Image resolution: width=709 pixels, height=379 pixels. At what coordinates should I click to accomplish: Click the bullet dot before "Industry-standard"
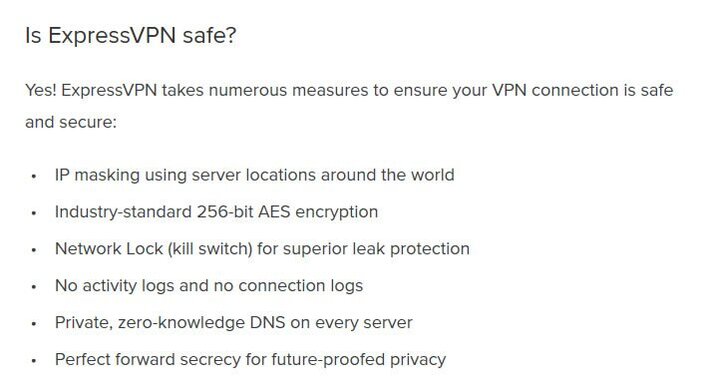click(x=34, y=213)
